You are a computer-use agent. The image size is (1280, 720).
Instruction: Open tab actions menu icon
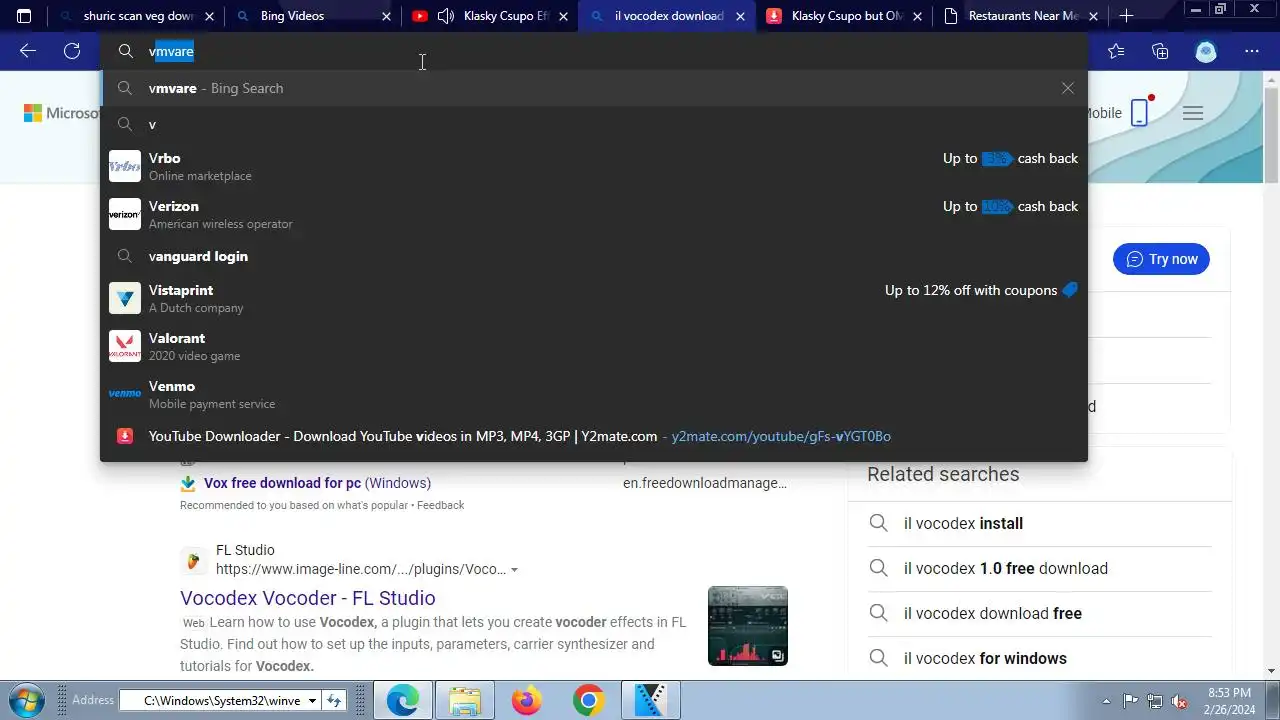24,16
